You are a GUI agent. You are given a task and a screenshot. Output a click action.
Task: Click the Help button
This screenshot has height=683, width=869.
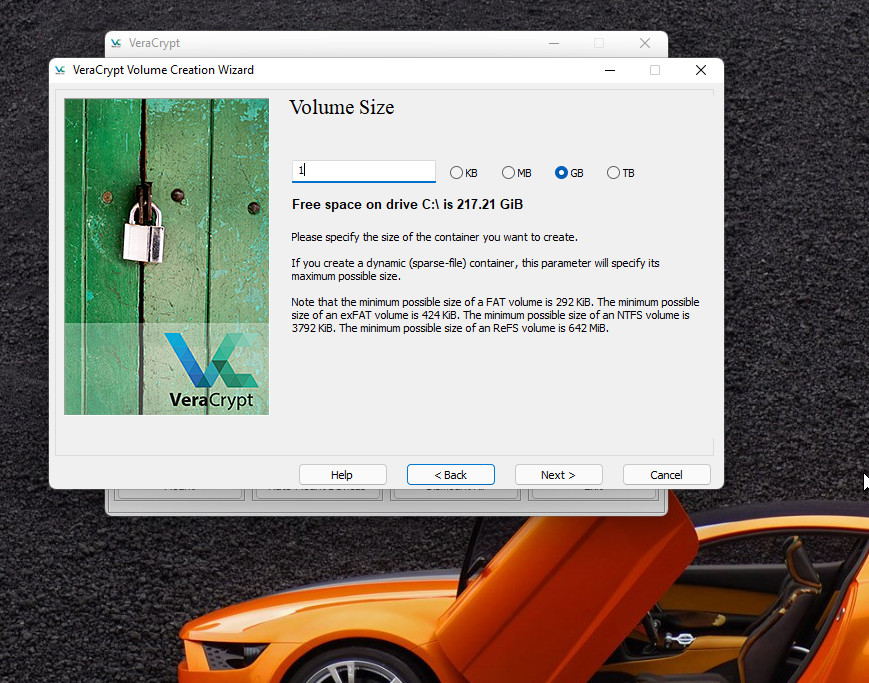point(343,475)
